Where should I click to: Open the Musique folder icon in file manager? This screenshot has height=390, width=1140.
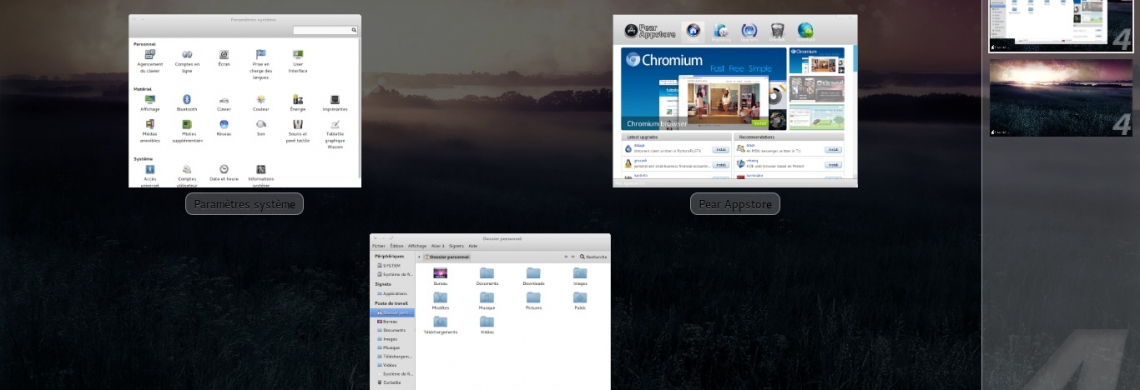(486, 298)
